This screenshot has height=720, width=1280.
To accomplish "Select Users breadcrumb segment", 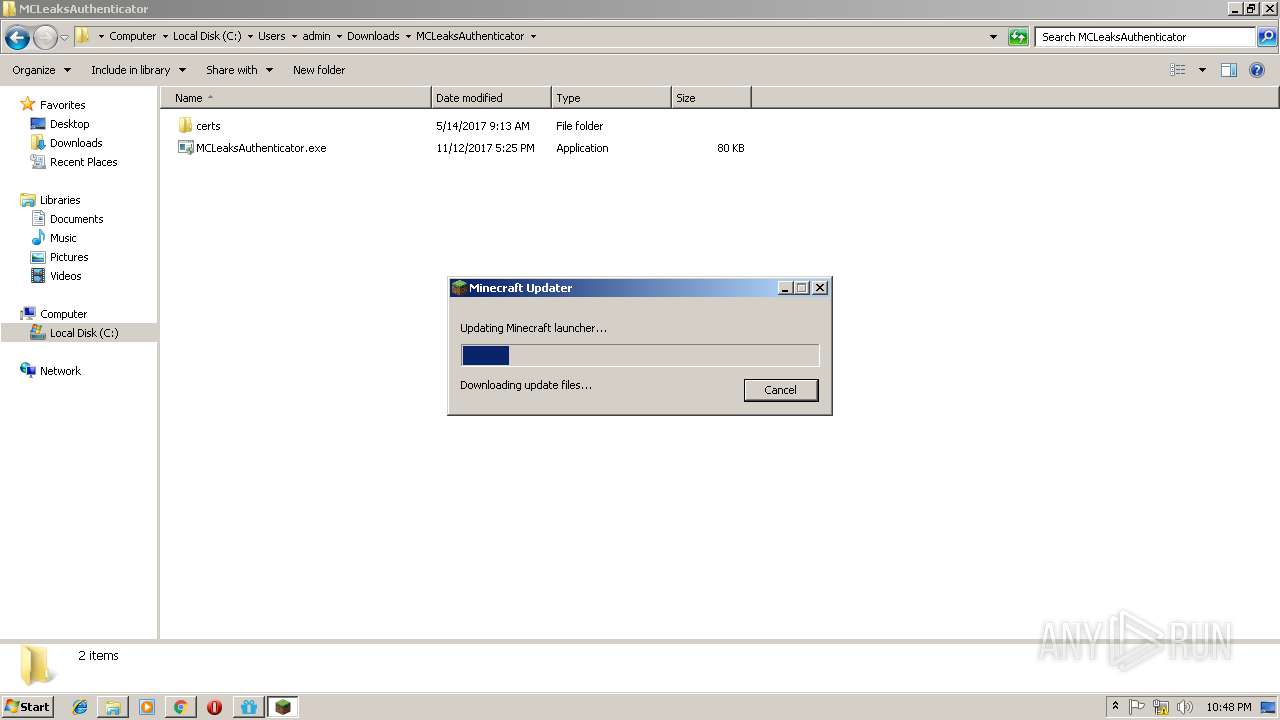I will [272, 36].
